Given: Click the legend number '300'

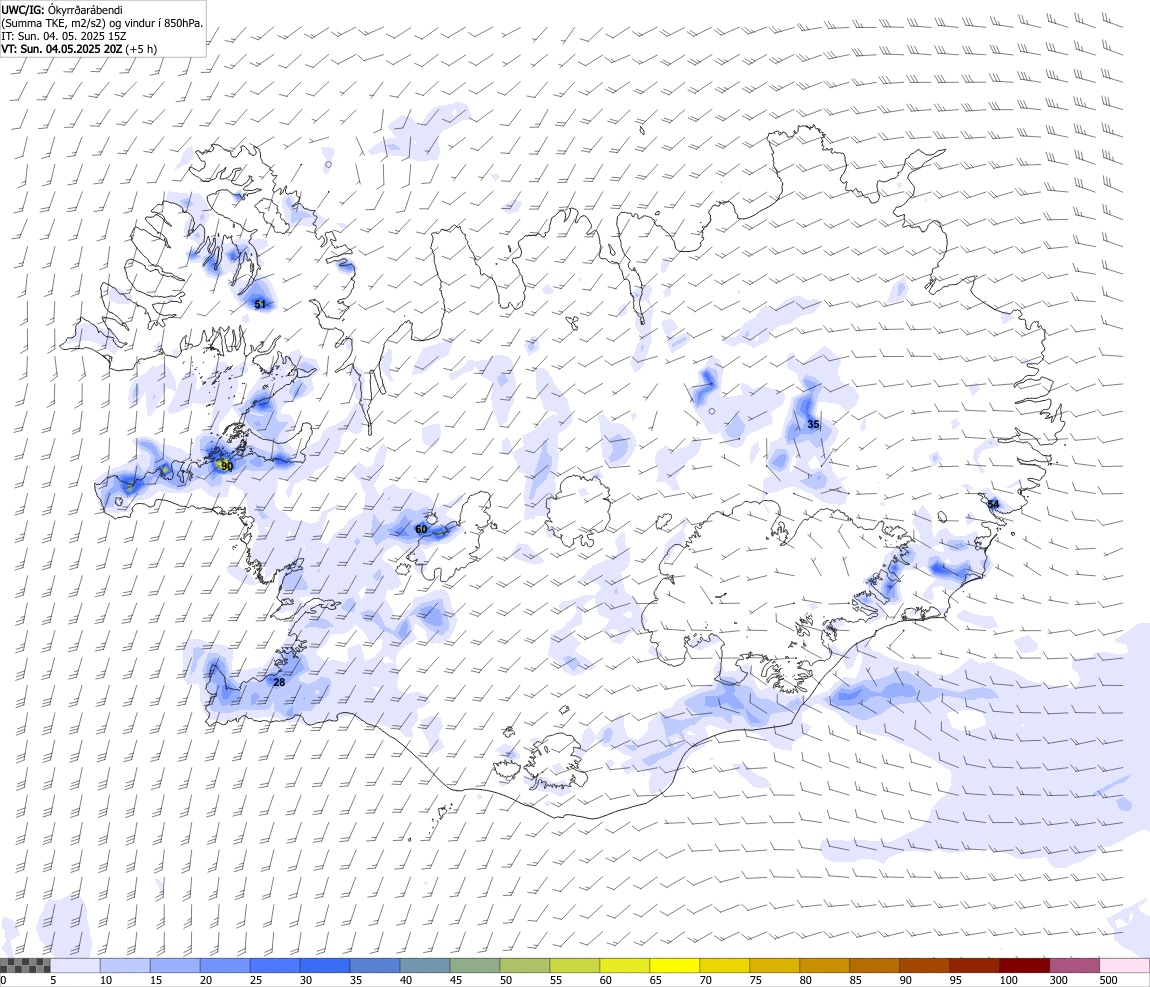Looking at the screenshot, I should tap(1058, 980).
